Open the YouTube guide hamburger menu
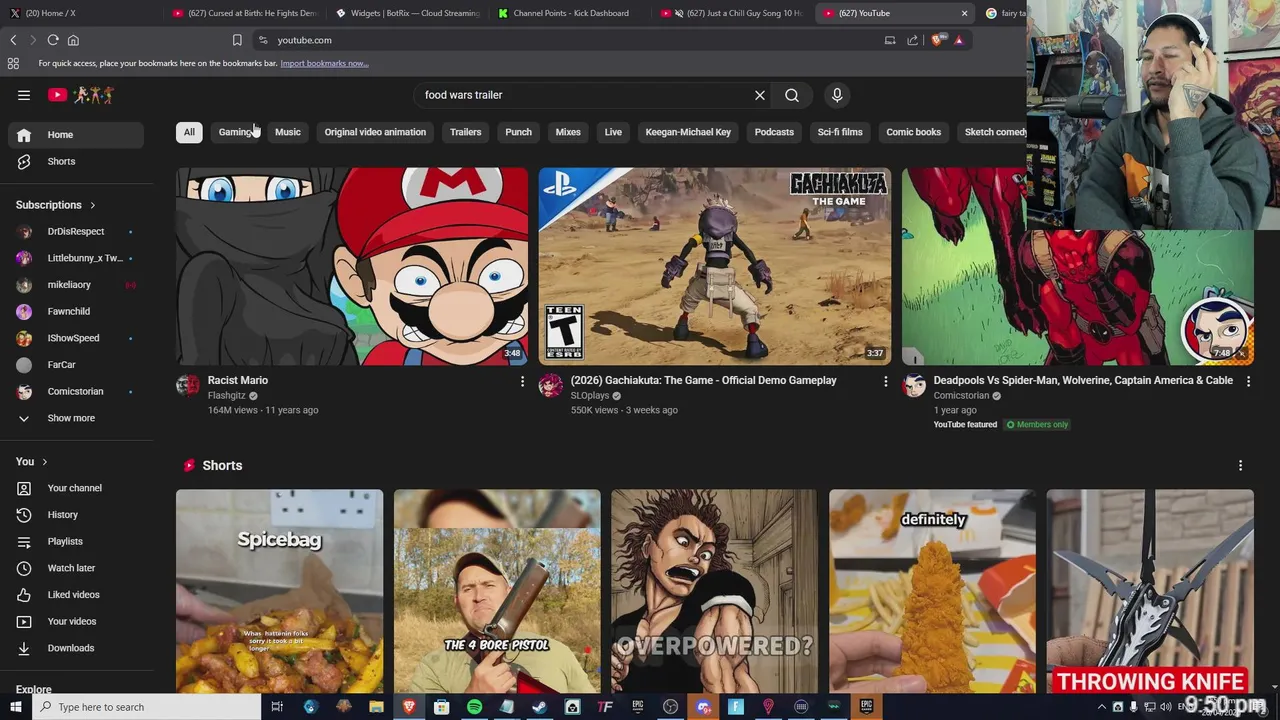The width and height of the screenshot is (1280, 720). coord(24,95)
